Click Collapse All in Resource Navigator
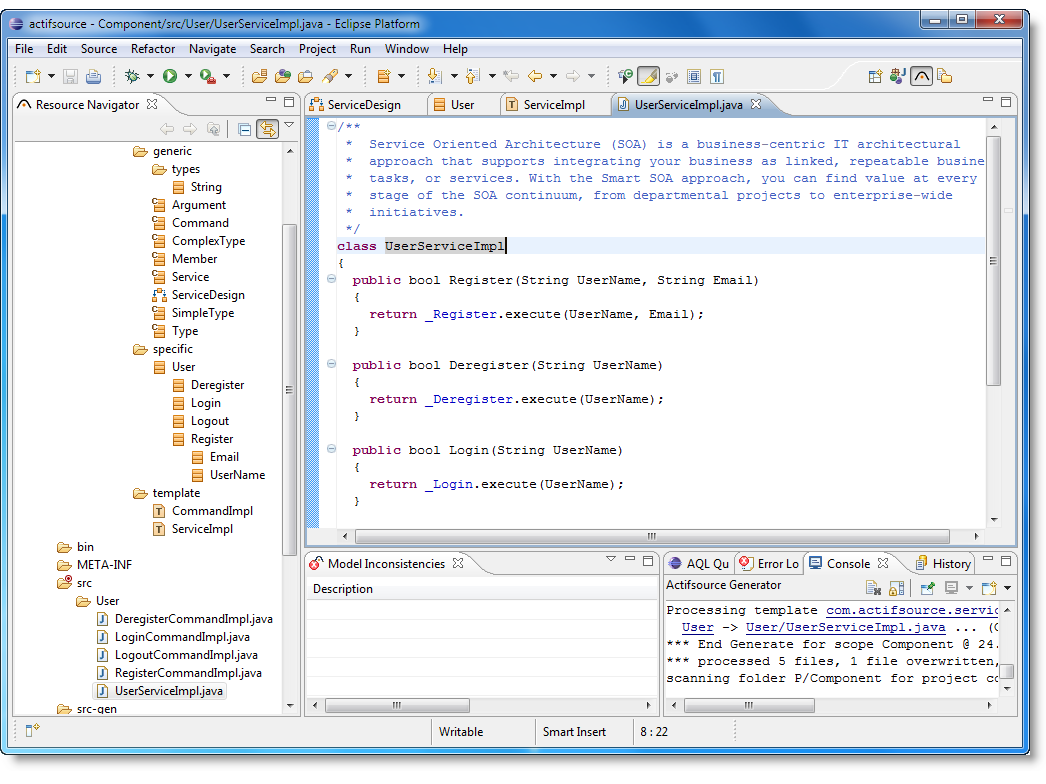Image resolution: width=1046 pixels, height=784 pixels. 244,129
